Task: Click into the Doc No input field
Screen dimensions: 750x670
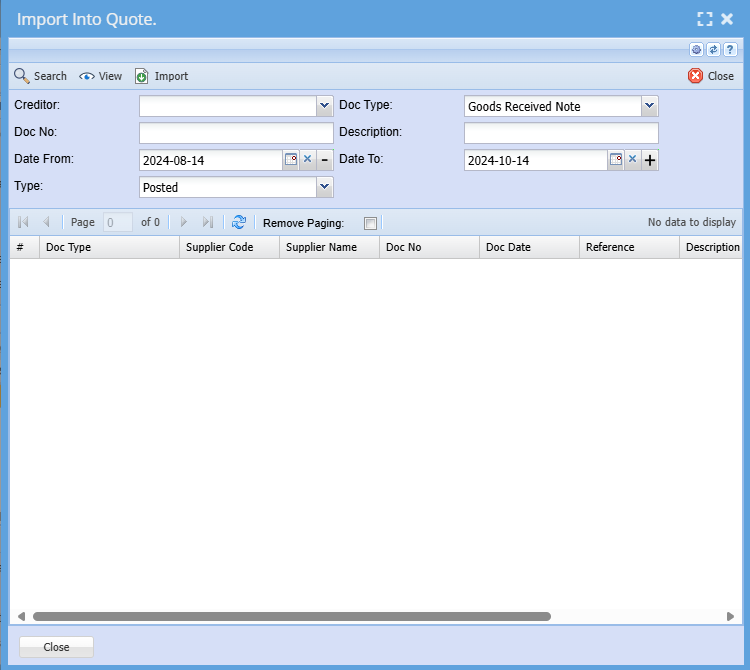Action: pyautogui.click(x=236, y=133)
